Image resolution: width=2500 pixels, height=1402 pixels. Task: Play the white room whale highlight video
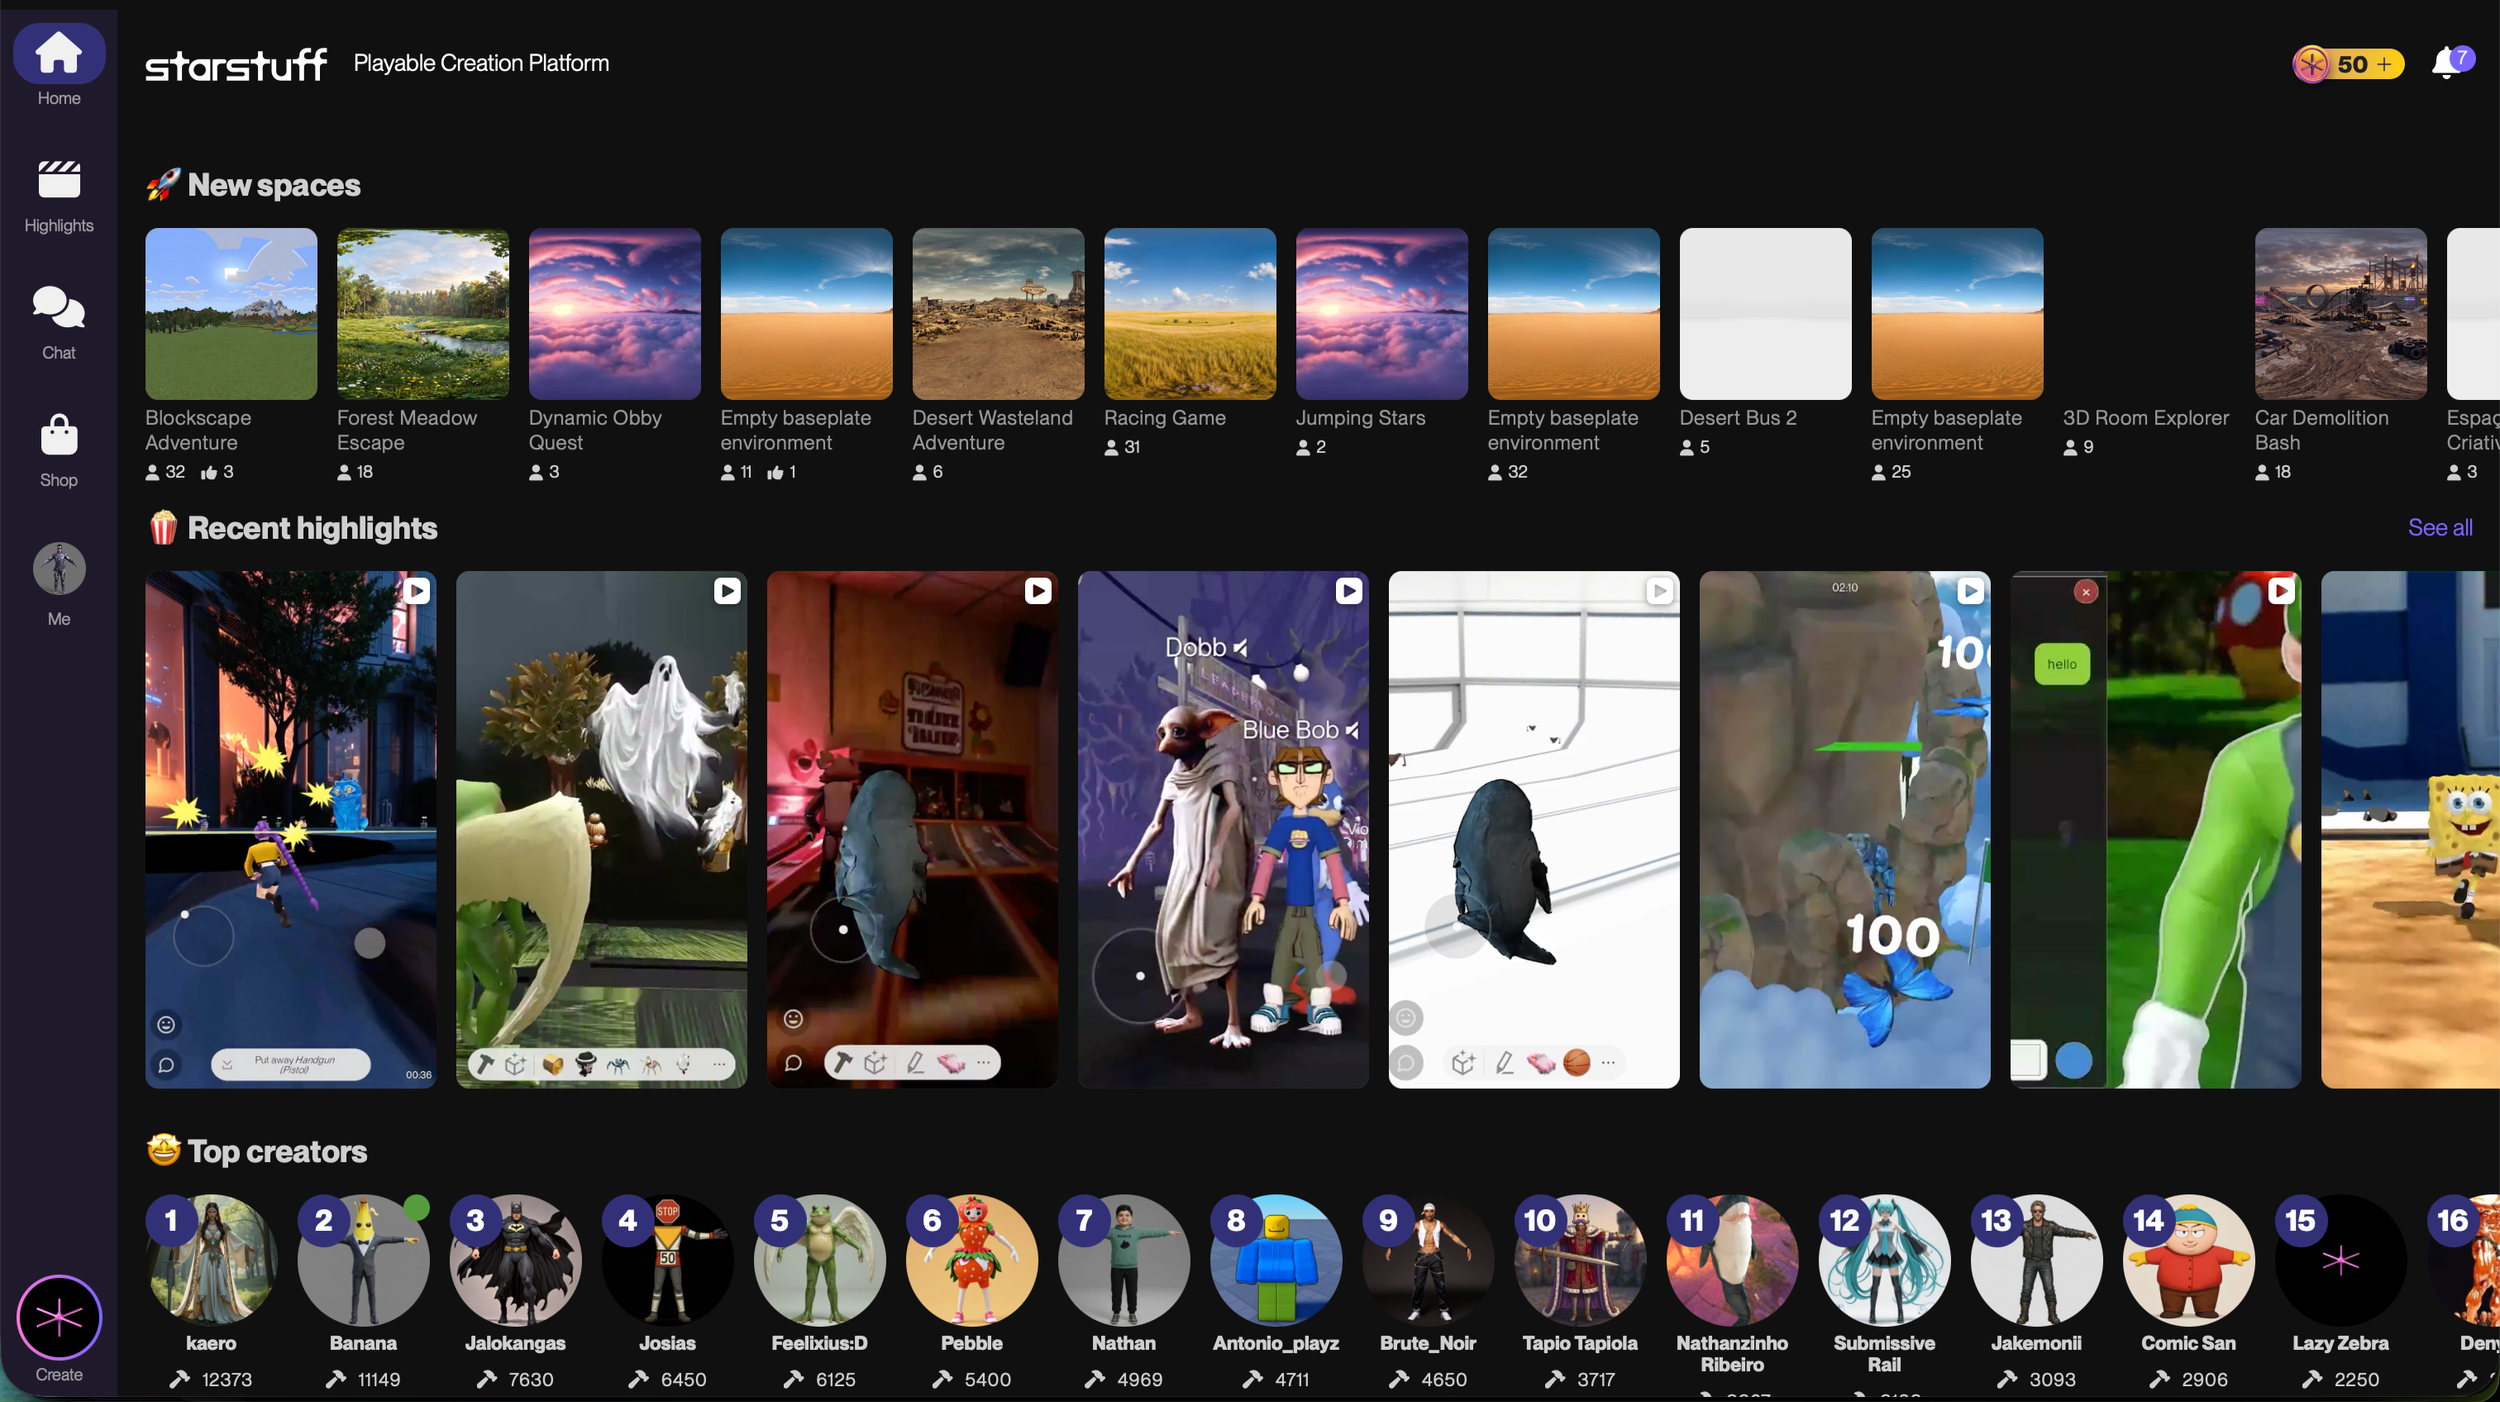[x=1534, y=829]
